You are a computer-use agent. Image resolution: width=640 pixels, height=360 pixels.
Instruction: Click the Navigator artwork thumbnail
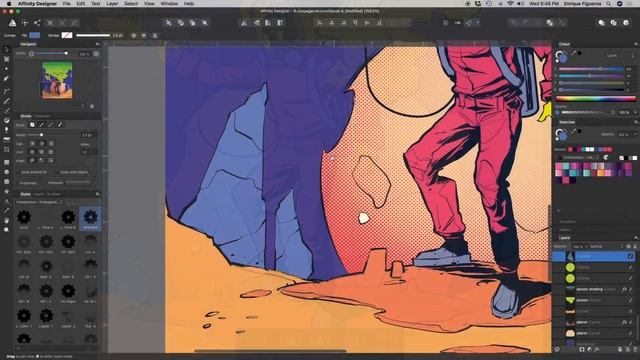(x=57, y=80)
